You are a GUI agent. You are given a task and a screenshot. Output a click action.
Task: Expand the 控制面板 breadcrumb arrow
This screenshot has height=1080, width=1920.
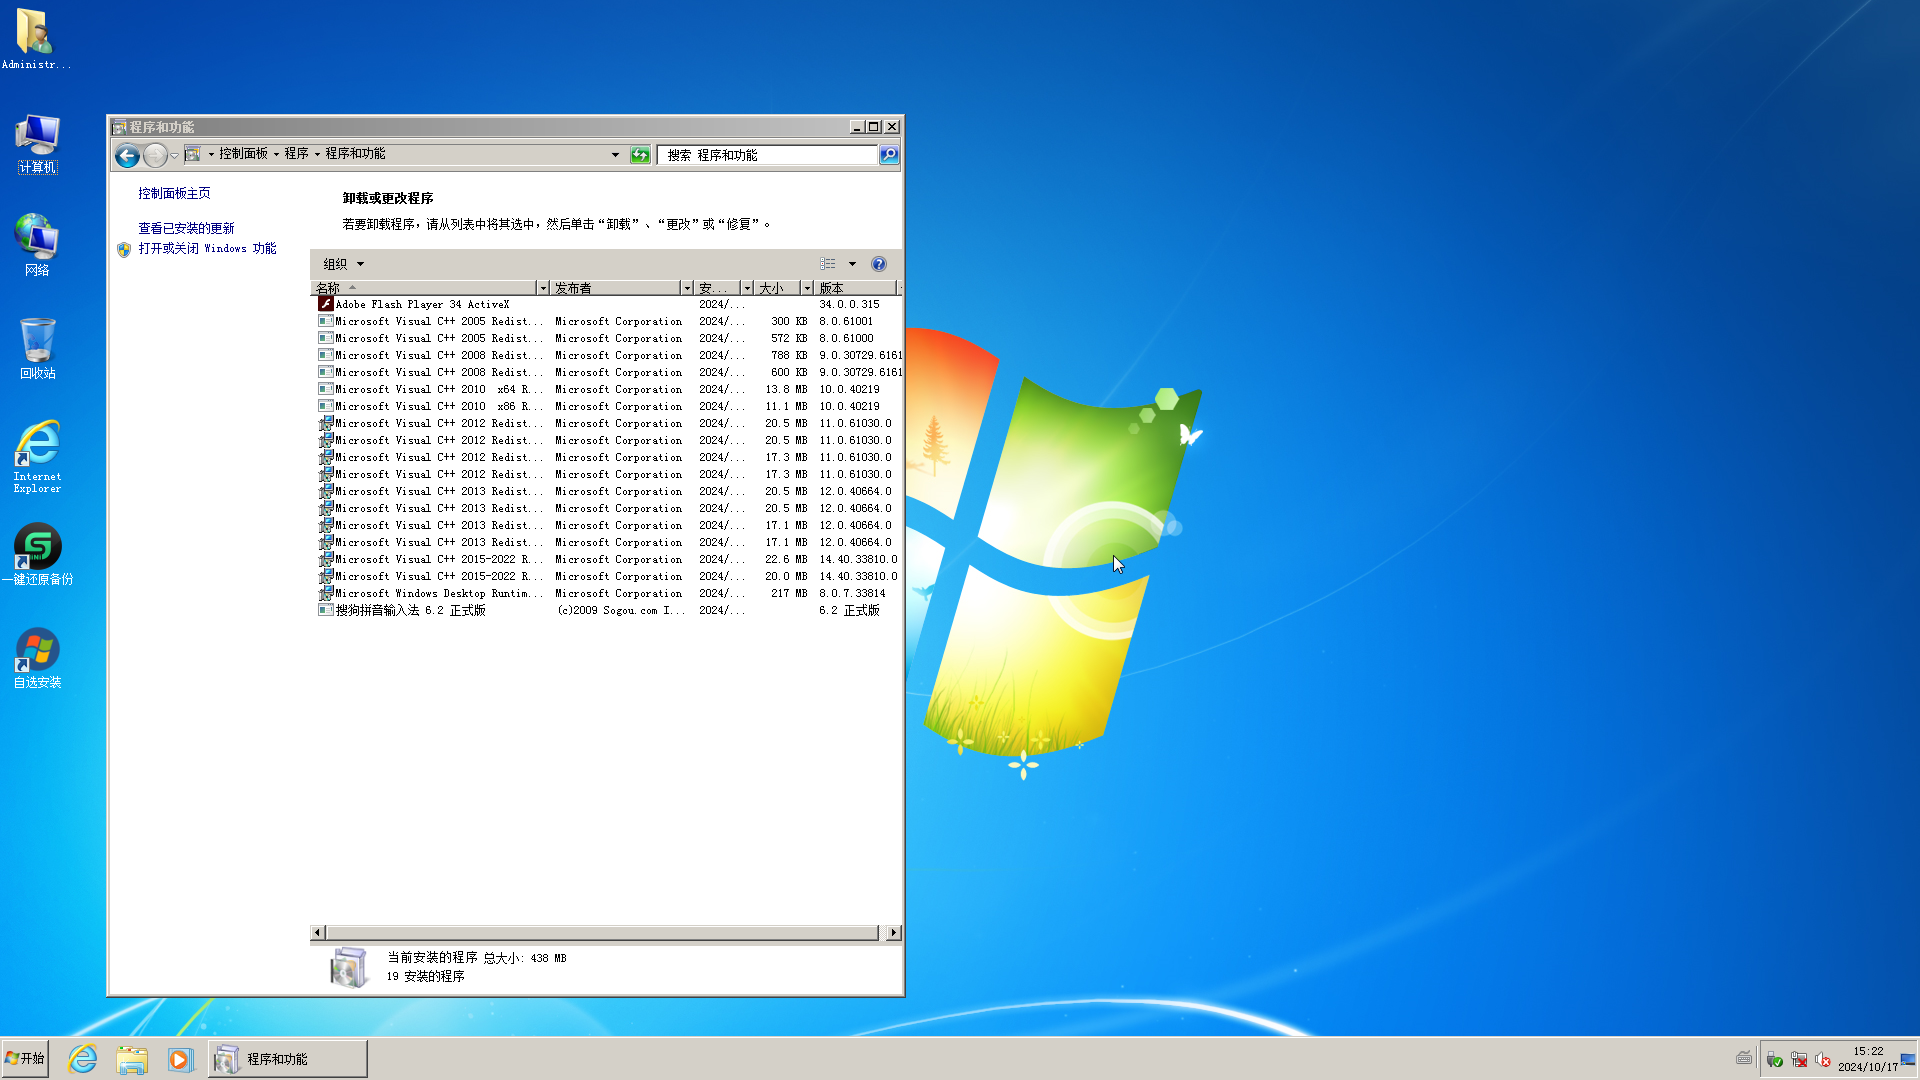coord(277,154)
